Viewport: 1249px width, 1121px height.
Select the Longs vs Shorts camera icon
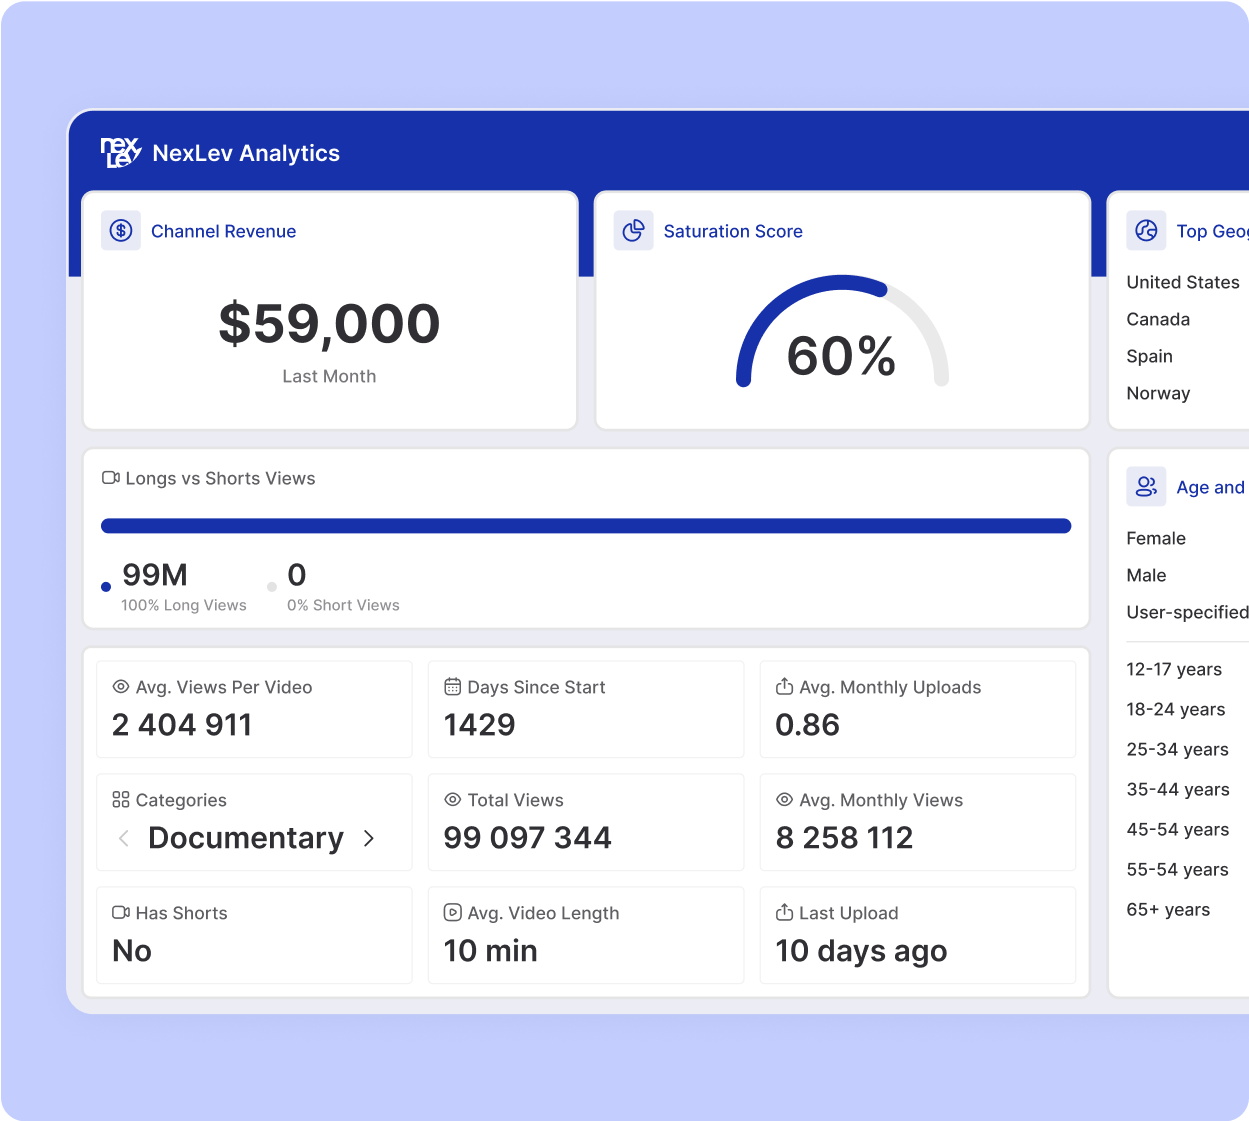[110, 478]
